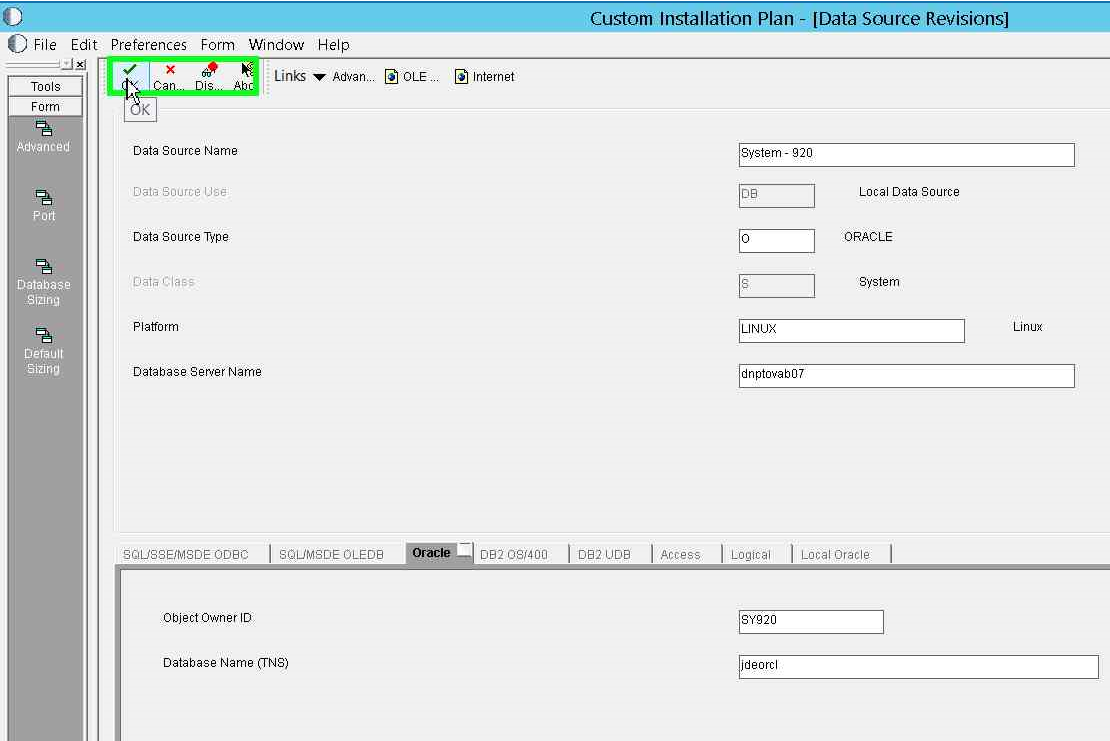Screen dimensions: 1110x741
Task: Expand the Links dropdown
Action: coord(318,75)
